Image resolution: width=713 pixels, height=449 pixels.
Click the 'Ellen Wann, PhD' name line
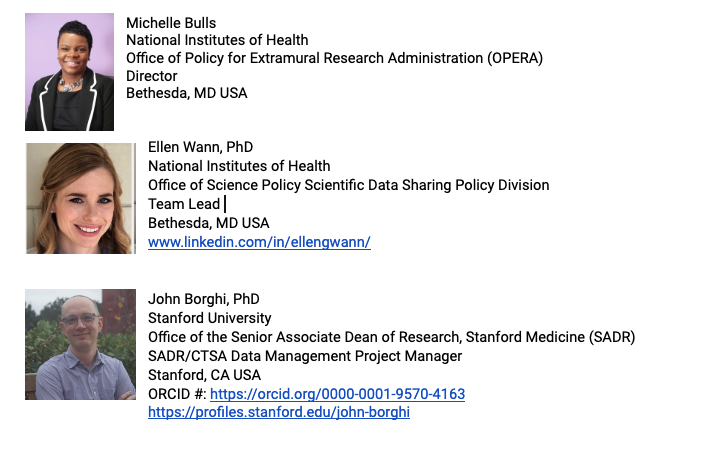click(201, 147)
